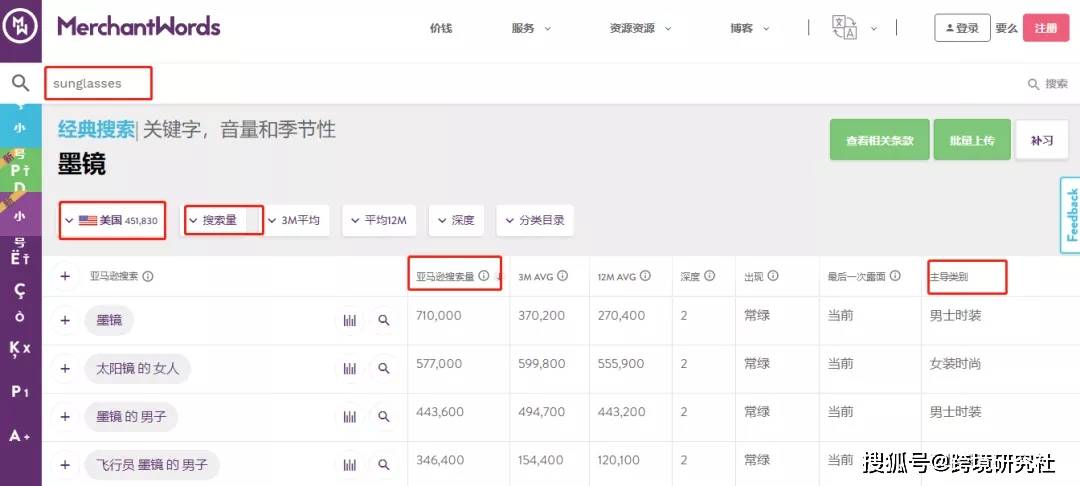Open the 3M平均 filter dropdown
This screenshot has width=1080, height=486.
[x=295, y=220]
